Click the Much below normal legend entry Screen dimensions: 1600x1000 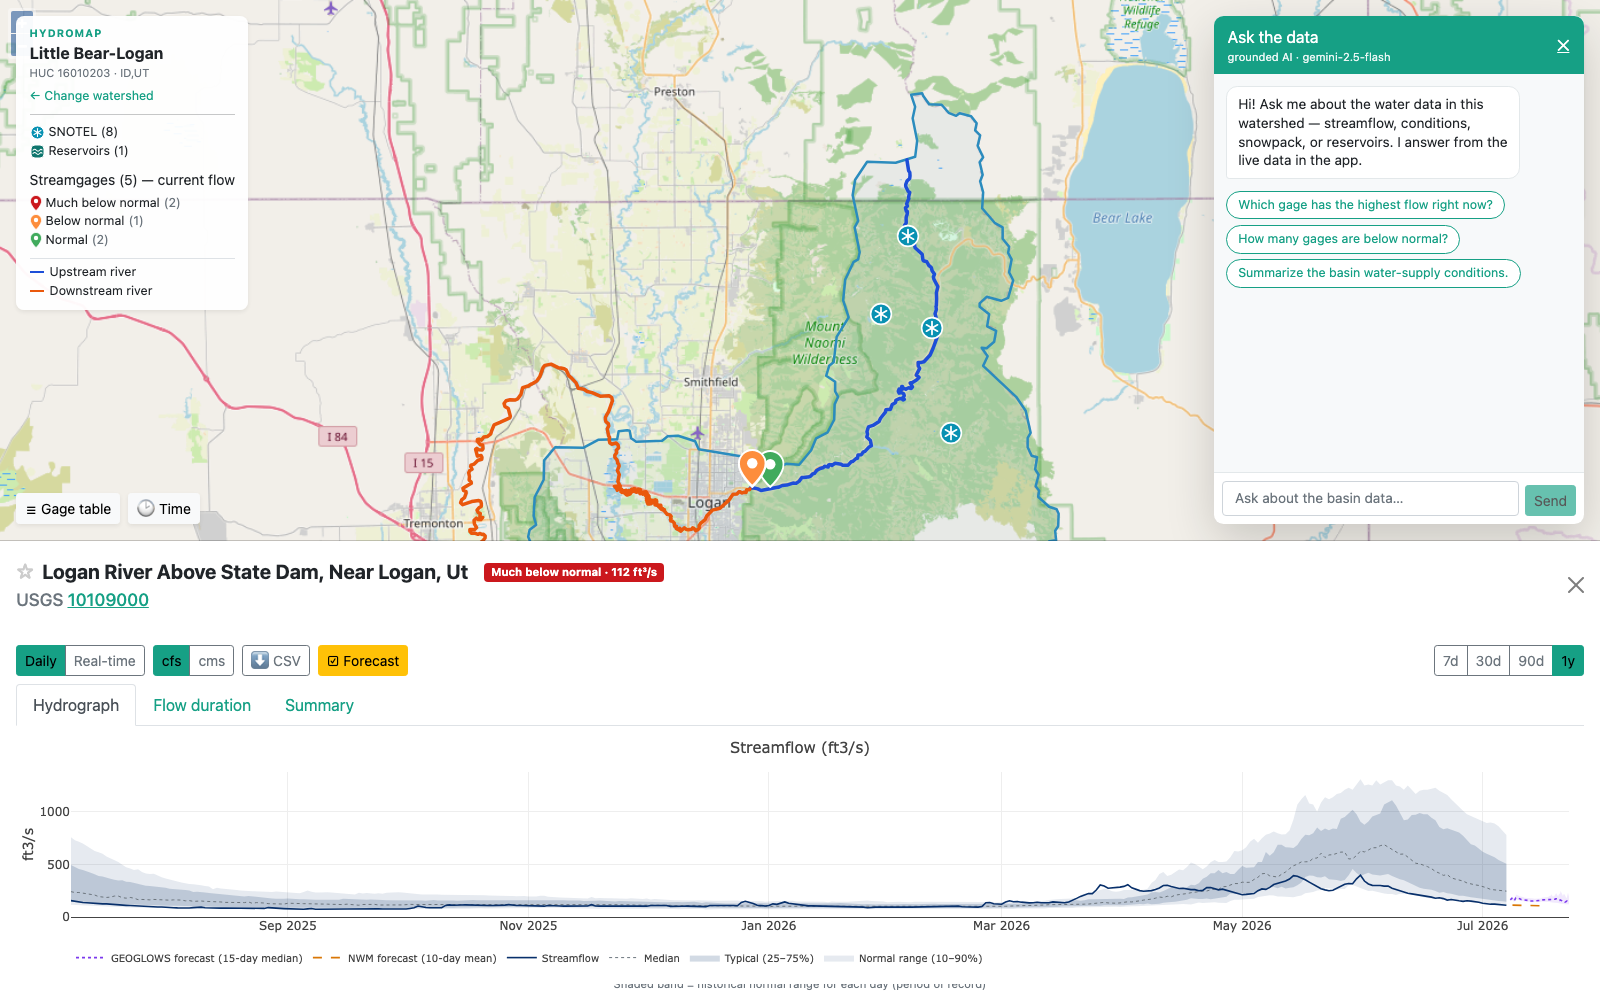coord(105,203)
